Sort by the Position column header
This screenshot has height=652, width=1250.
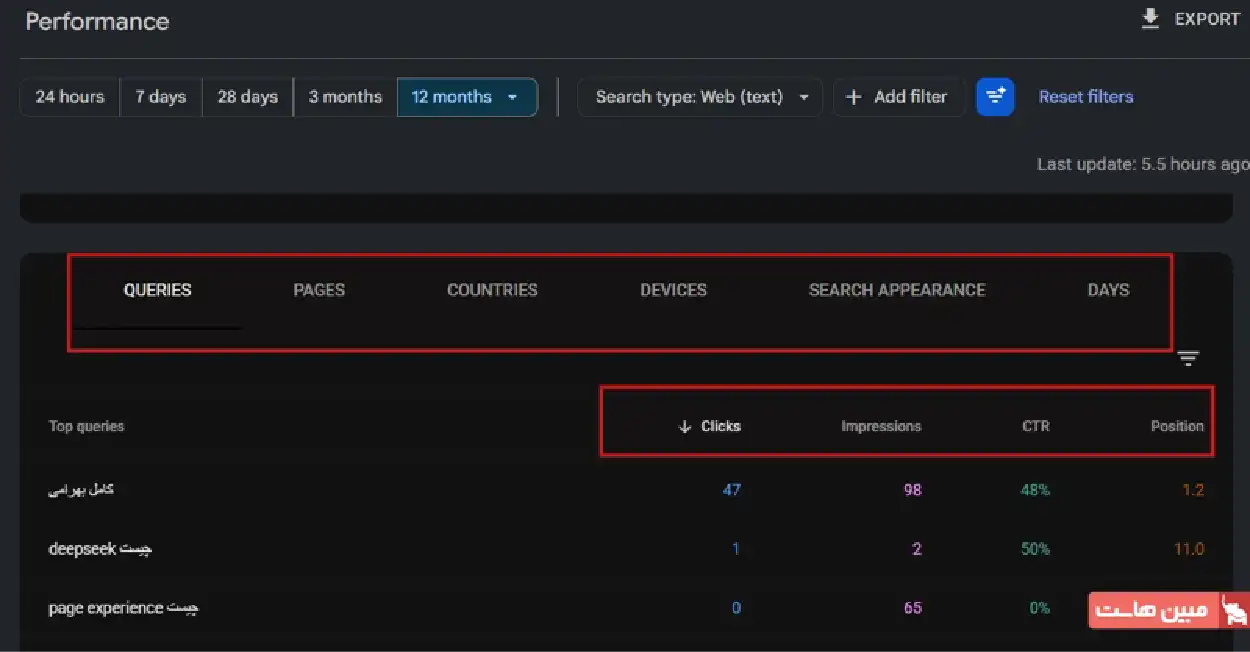[x=1177, y=426]
